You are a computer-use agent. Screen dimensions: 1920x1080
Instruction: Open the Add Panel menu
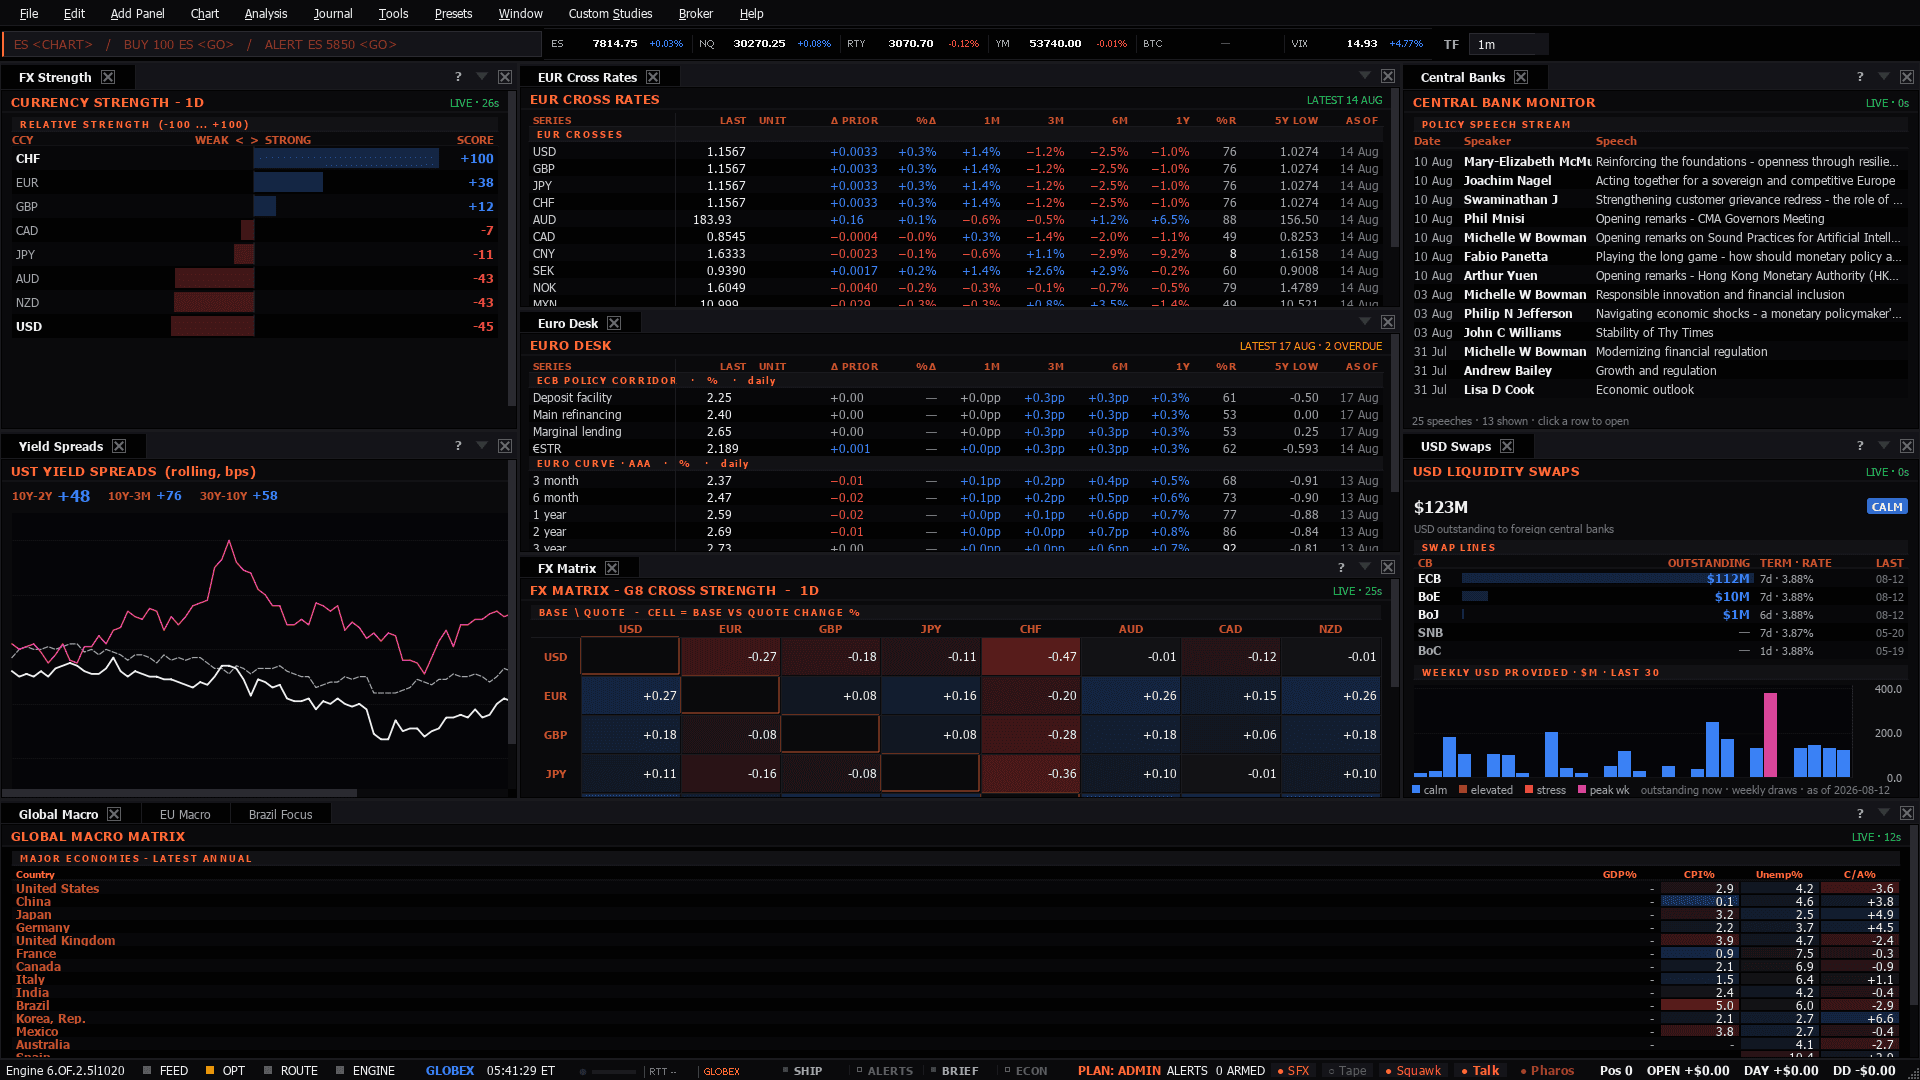(x=137, y=13)
